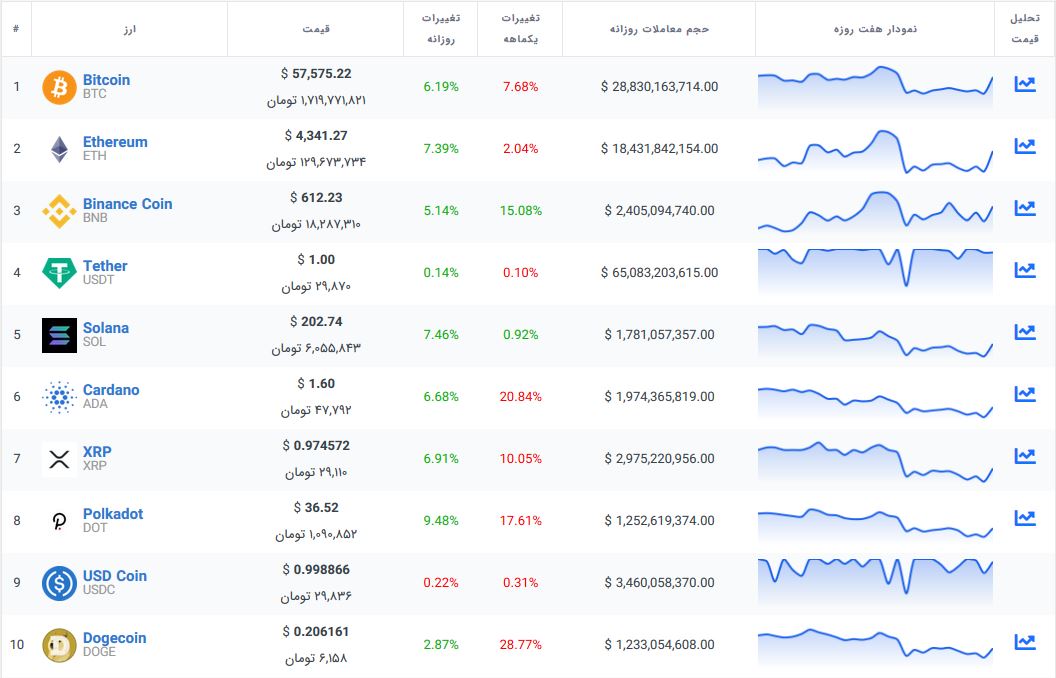View Bitcoin seven-day sparkline chart
The height and width of the screenshot is (678, 1056).
(x=875, y=87)
